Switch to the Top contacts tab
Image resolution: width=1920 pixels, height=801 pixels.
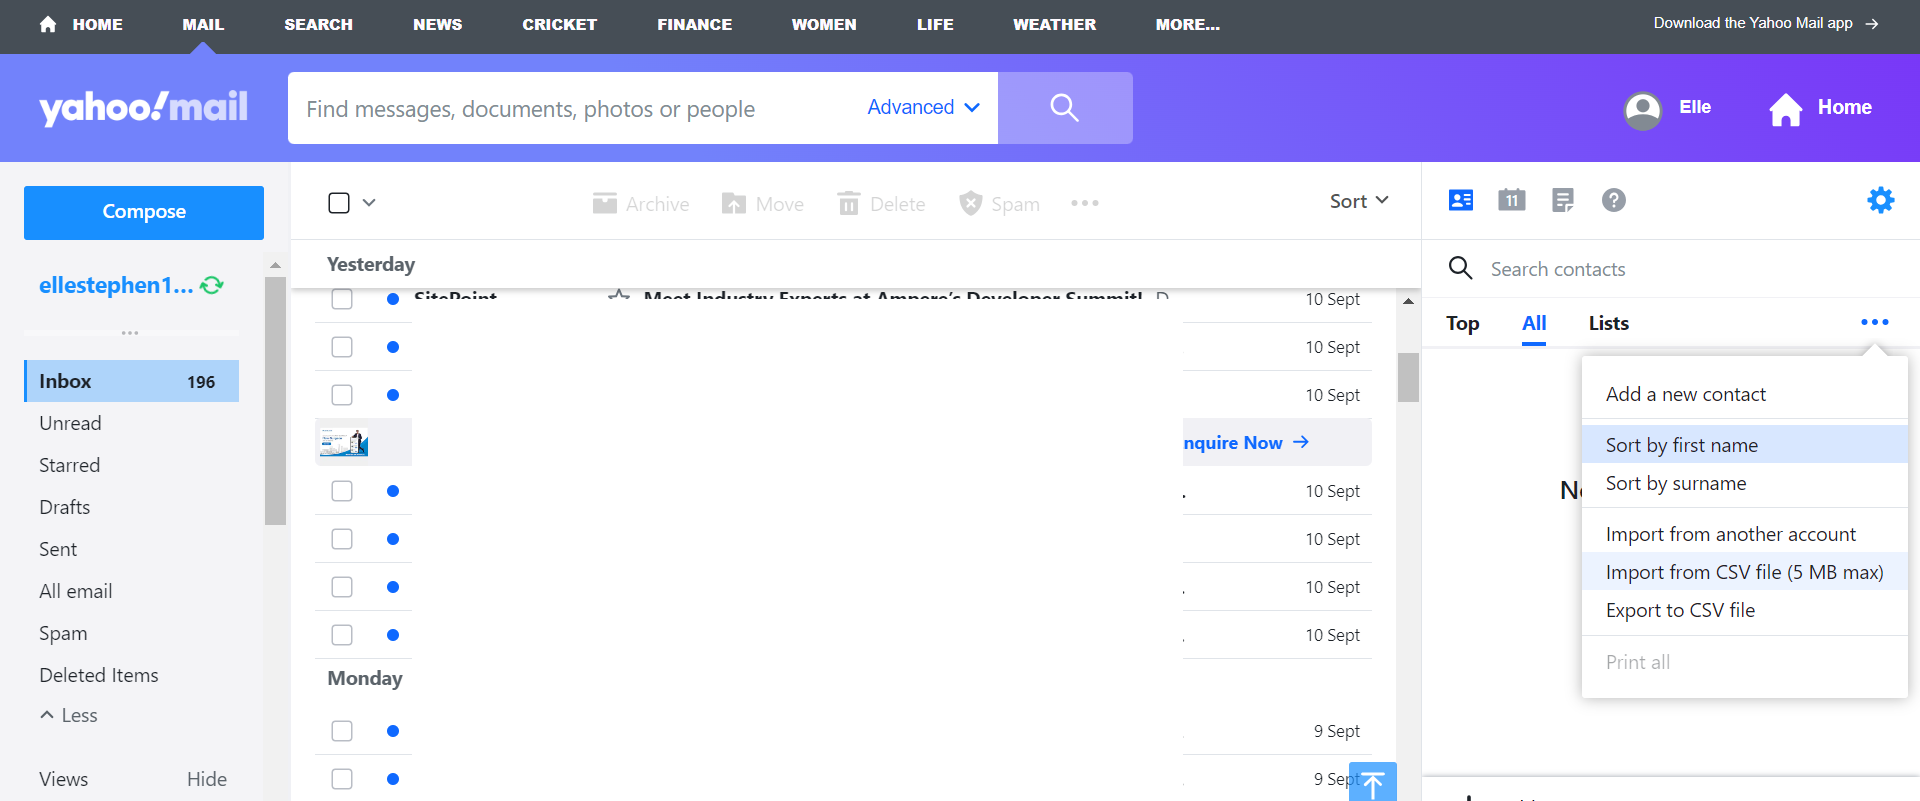point(1463,323)
